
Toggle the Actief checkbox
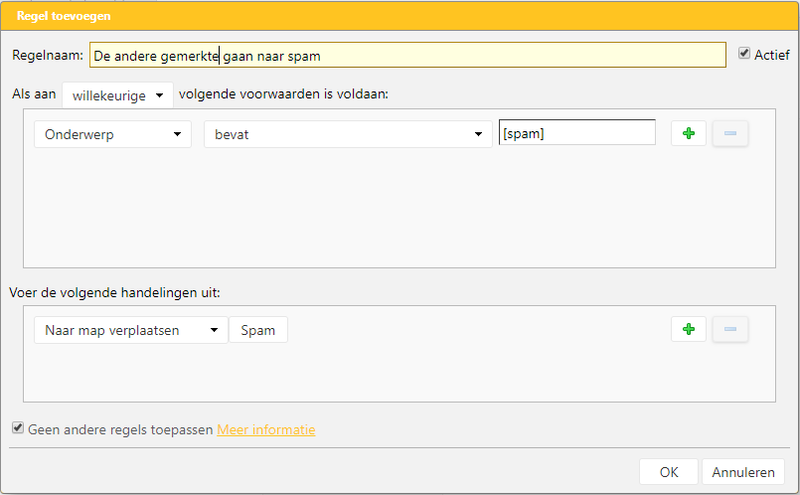tap(744, 54)
